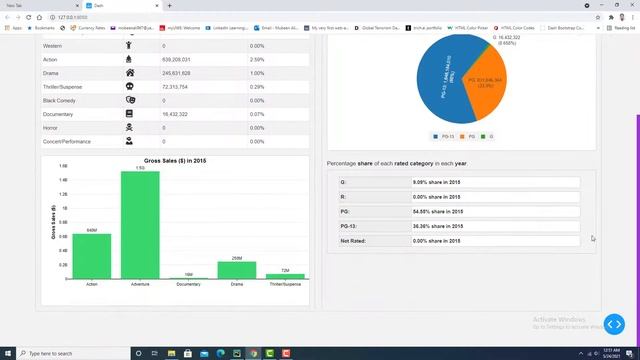
Task: Open Chrome's three-dot menu
Action: click(633, 17)
